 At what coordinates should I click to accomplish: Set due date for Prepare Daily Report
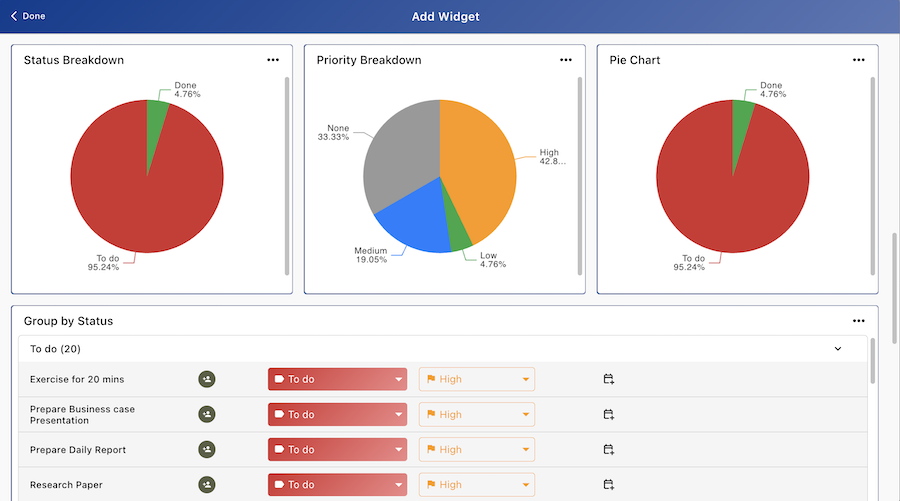[608, 450]
